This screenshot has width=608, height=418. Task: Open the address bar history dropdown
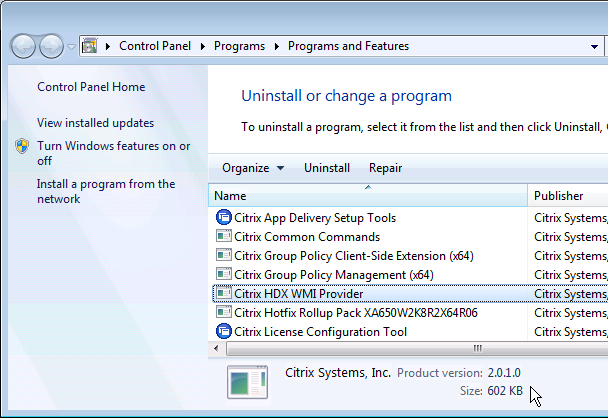click(x=594, y=47)
